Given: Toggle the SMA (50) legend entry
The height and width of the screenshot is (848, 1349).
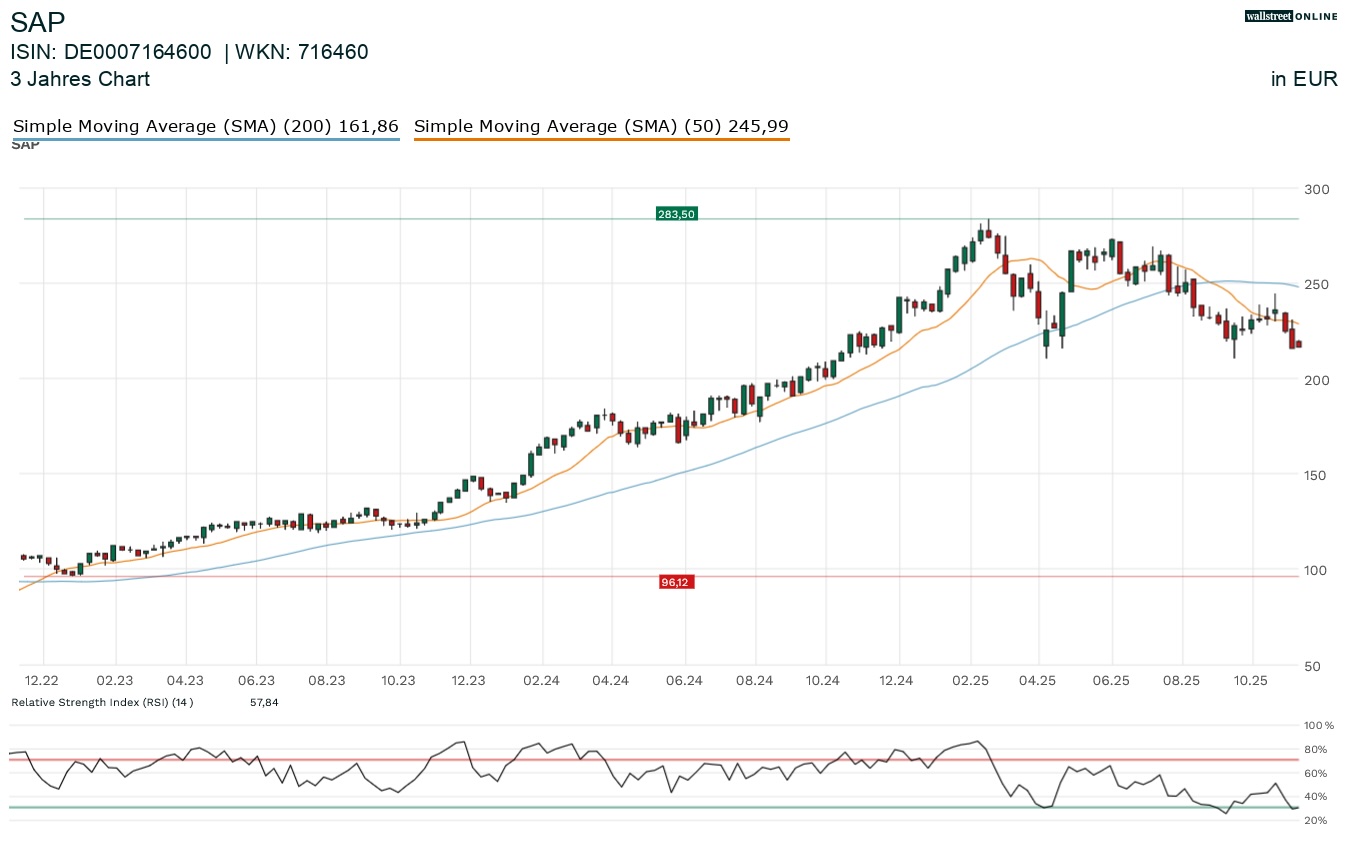Looking at the screenshot, I should point(601,126).
